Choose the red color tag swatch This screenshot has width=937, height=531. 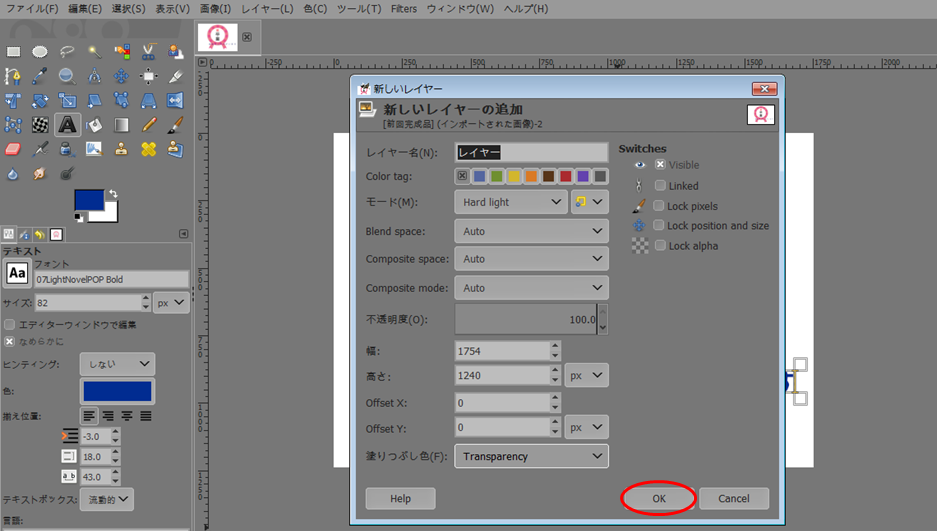point(565,176)
